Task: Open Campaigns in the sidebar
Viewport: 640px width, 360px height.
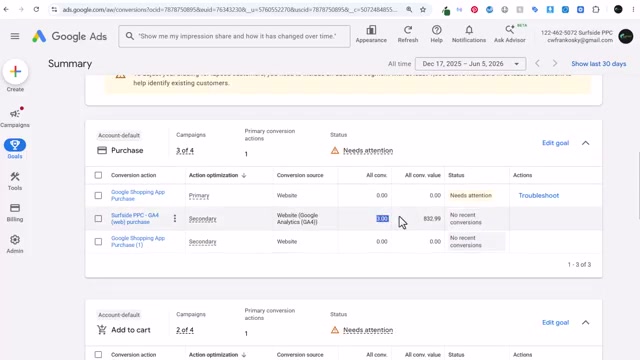Action: tap(15, 118)
